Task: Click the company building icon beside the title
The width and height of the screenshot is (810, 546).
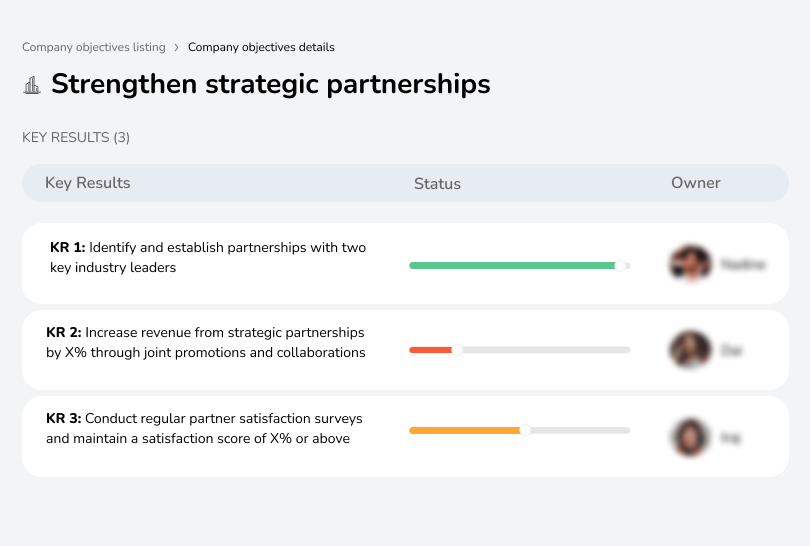Action: click(32, 85)
